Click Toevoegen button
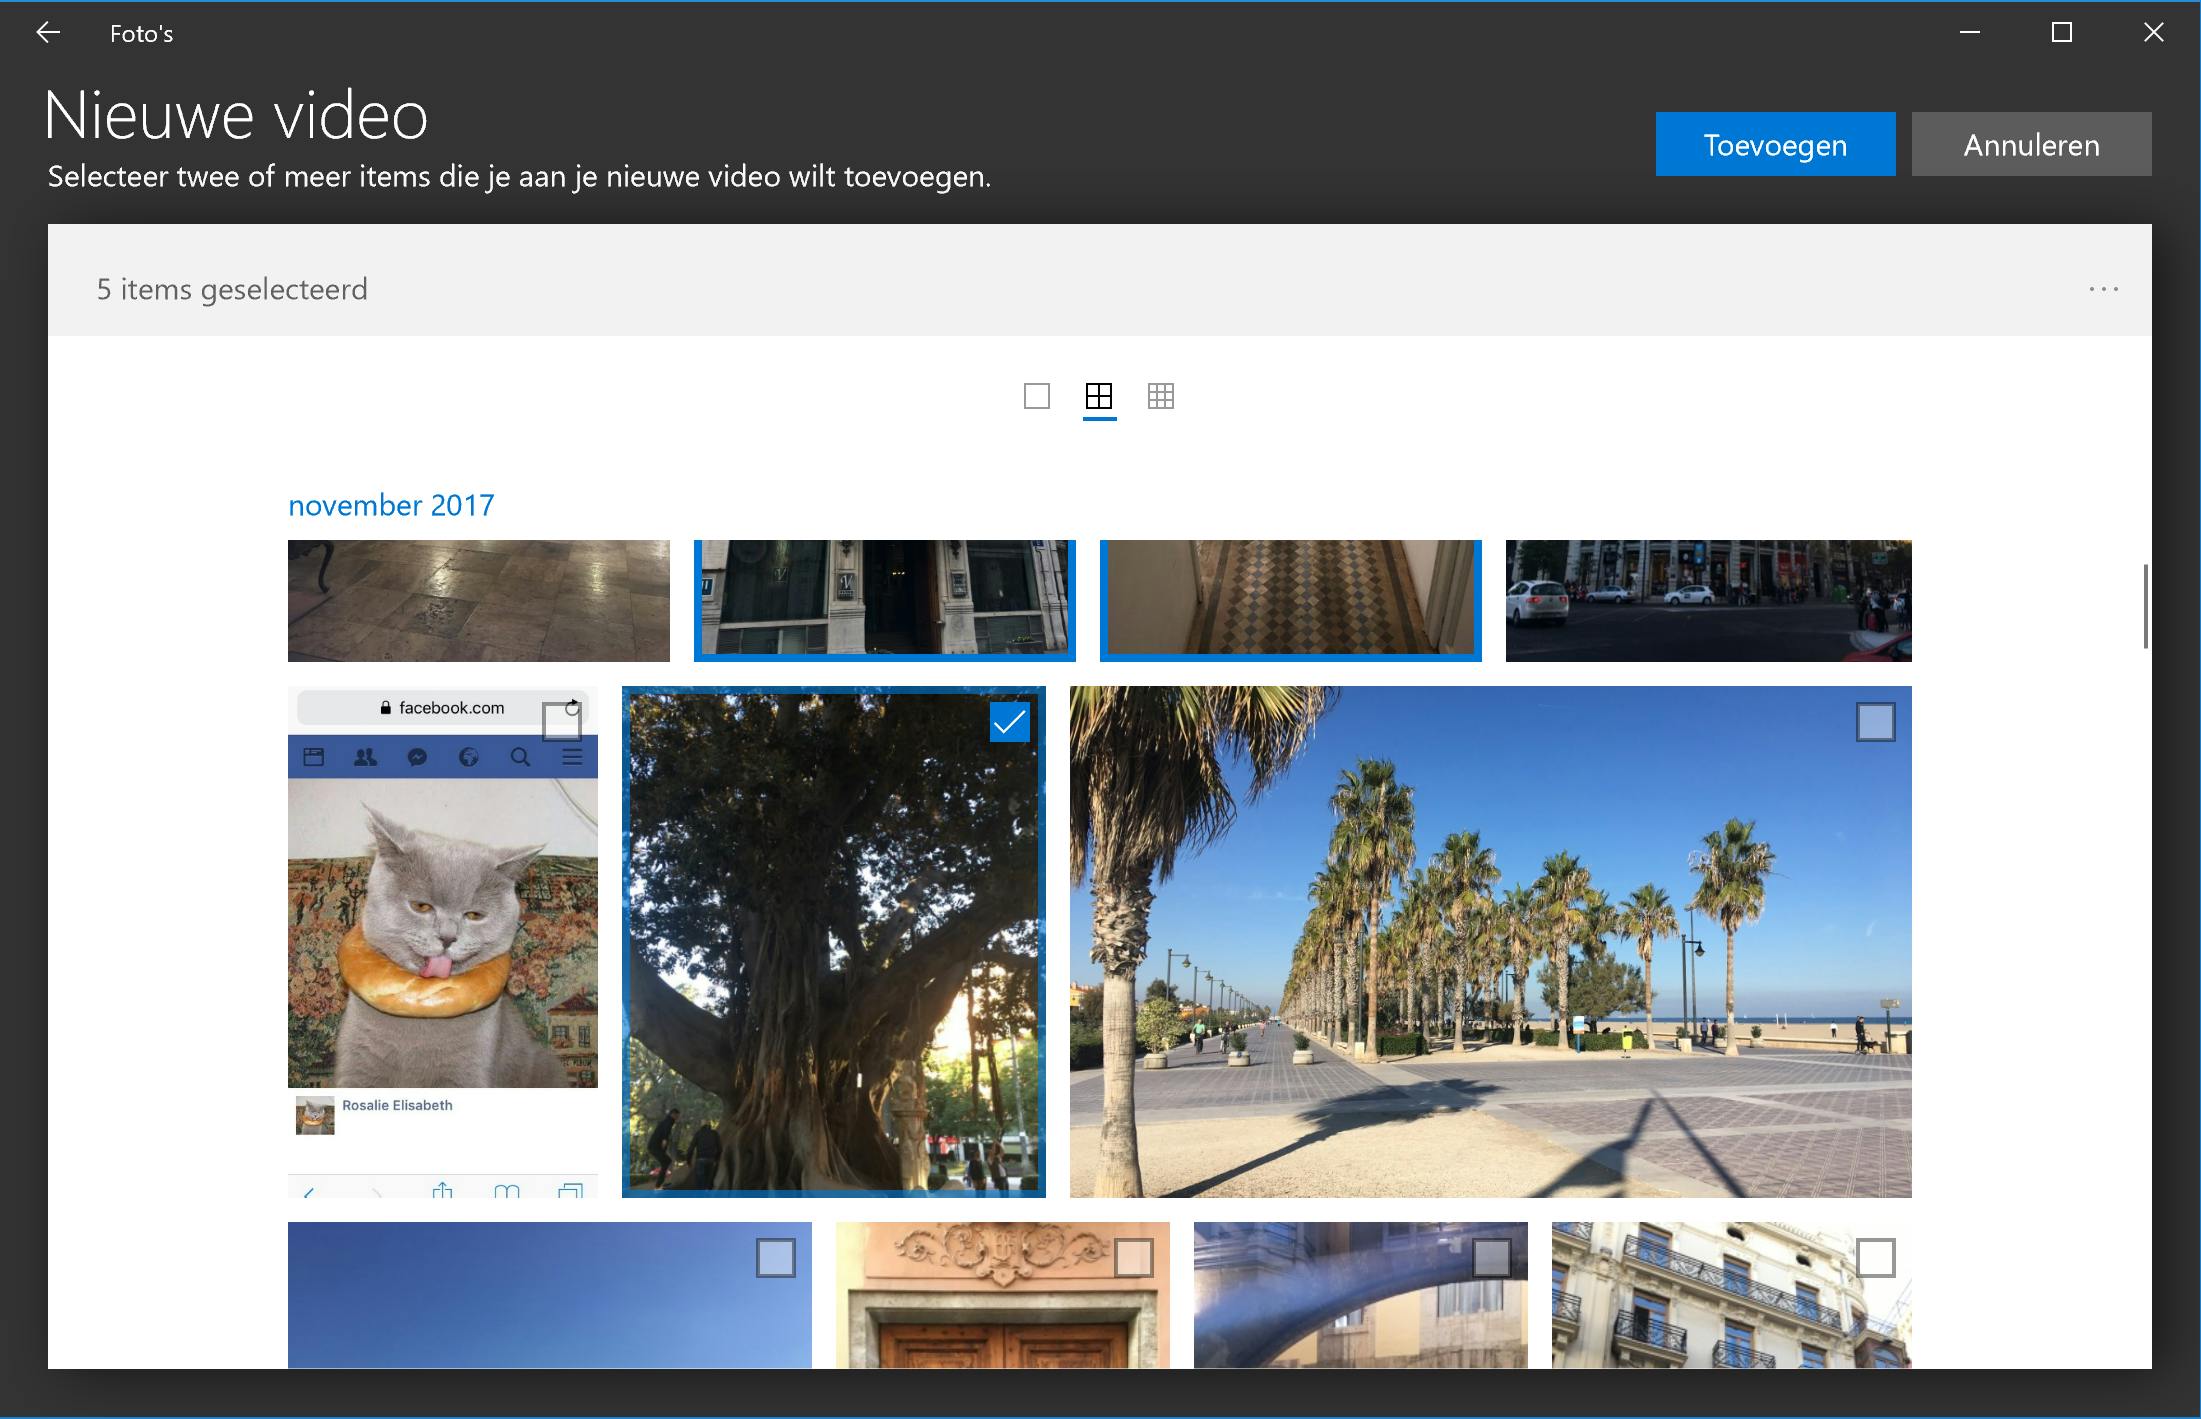 pos(1775,145)
